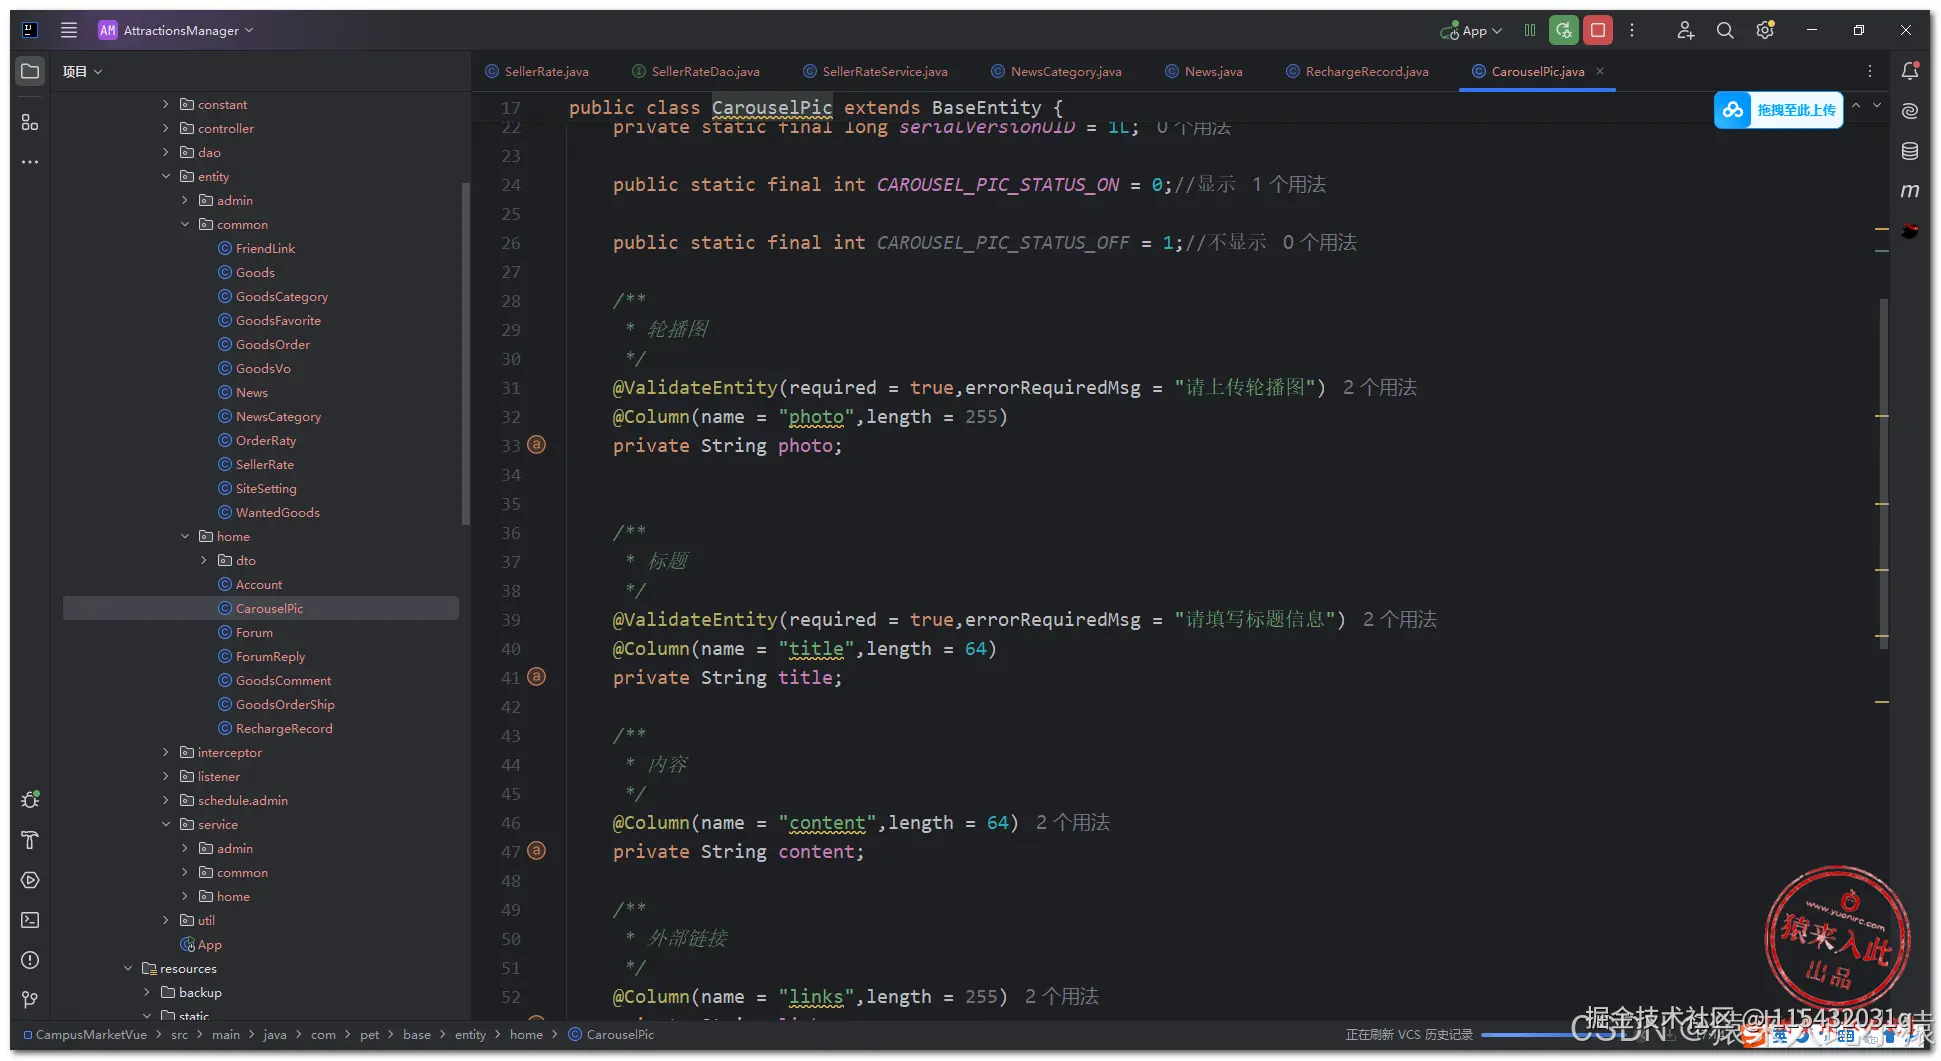Open the Notifications bell

pyautogui.click(x=1910, y=71)
